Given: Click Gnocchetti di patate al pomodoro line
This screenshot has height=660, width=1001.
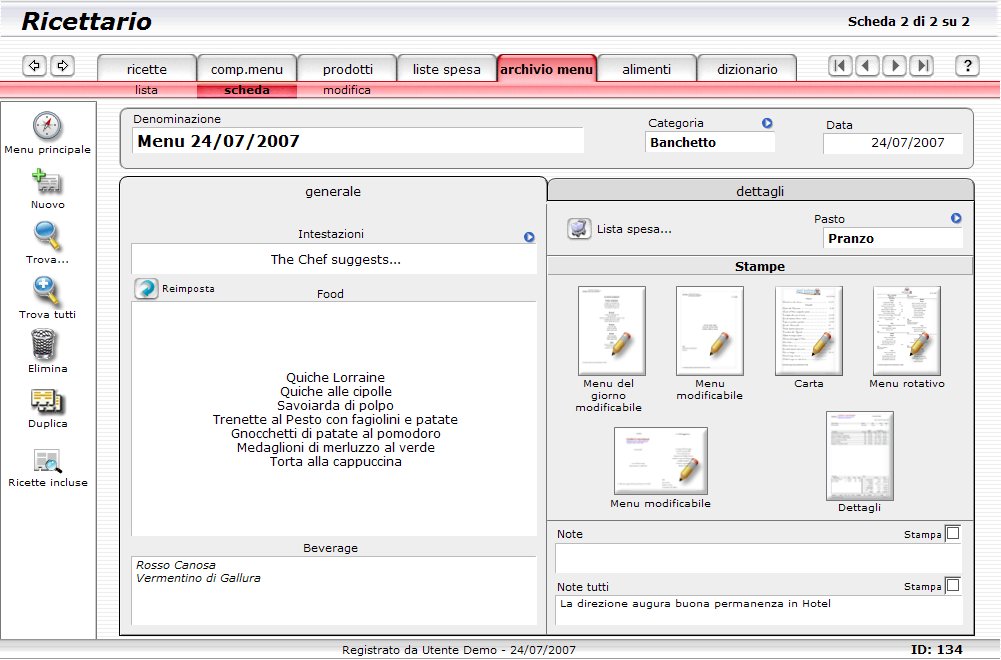Looking at the screenshot, I should [335, 433].
